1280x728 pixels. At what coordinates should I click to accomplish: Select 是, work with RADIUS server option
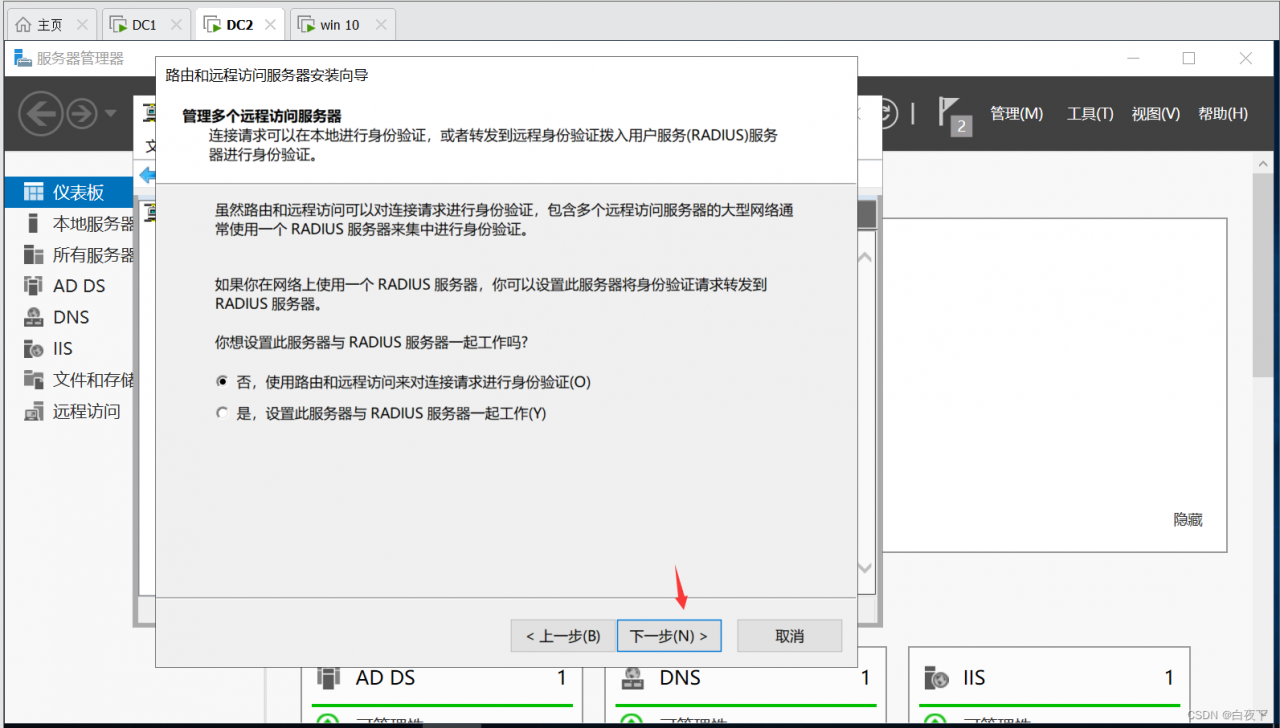click(222, 412)
